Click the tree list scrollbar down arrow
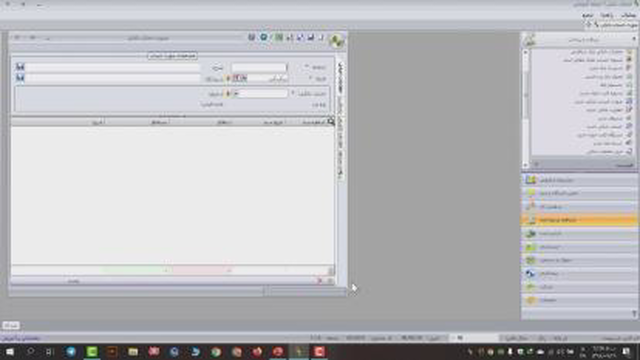640x360 pixels. click(526, 164)
